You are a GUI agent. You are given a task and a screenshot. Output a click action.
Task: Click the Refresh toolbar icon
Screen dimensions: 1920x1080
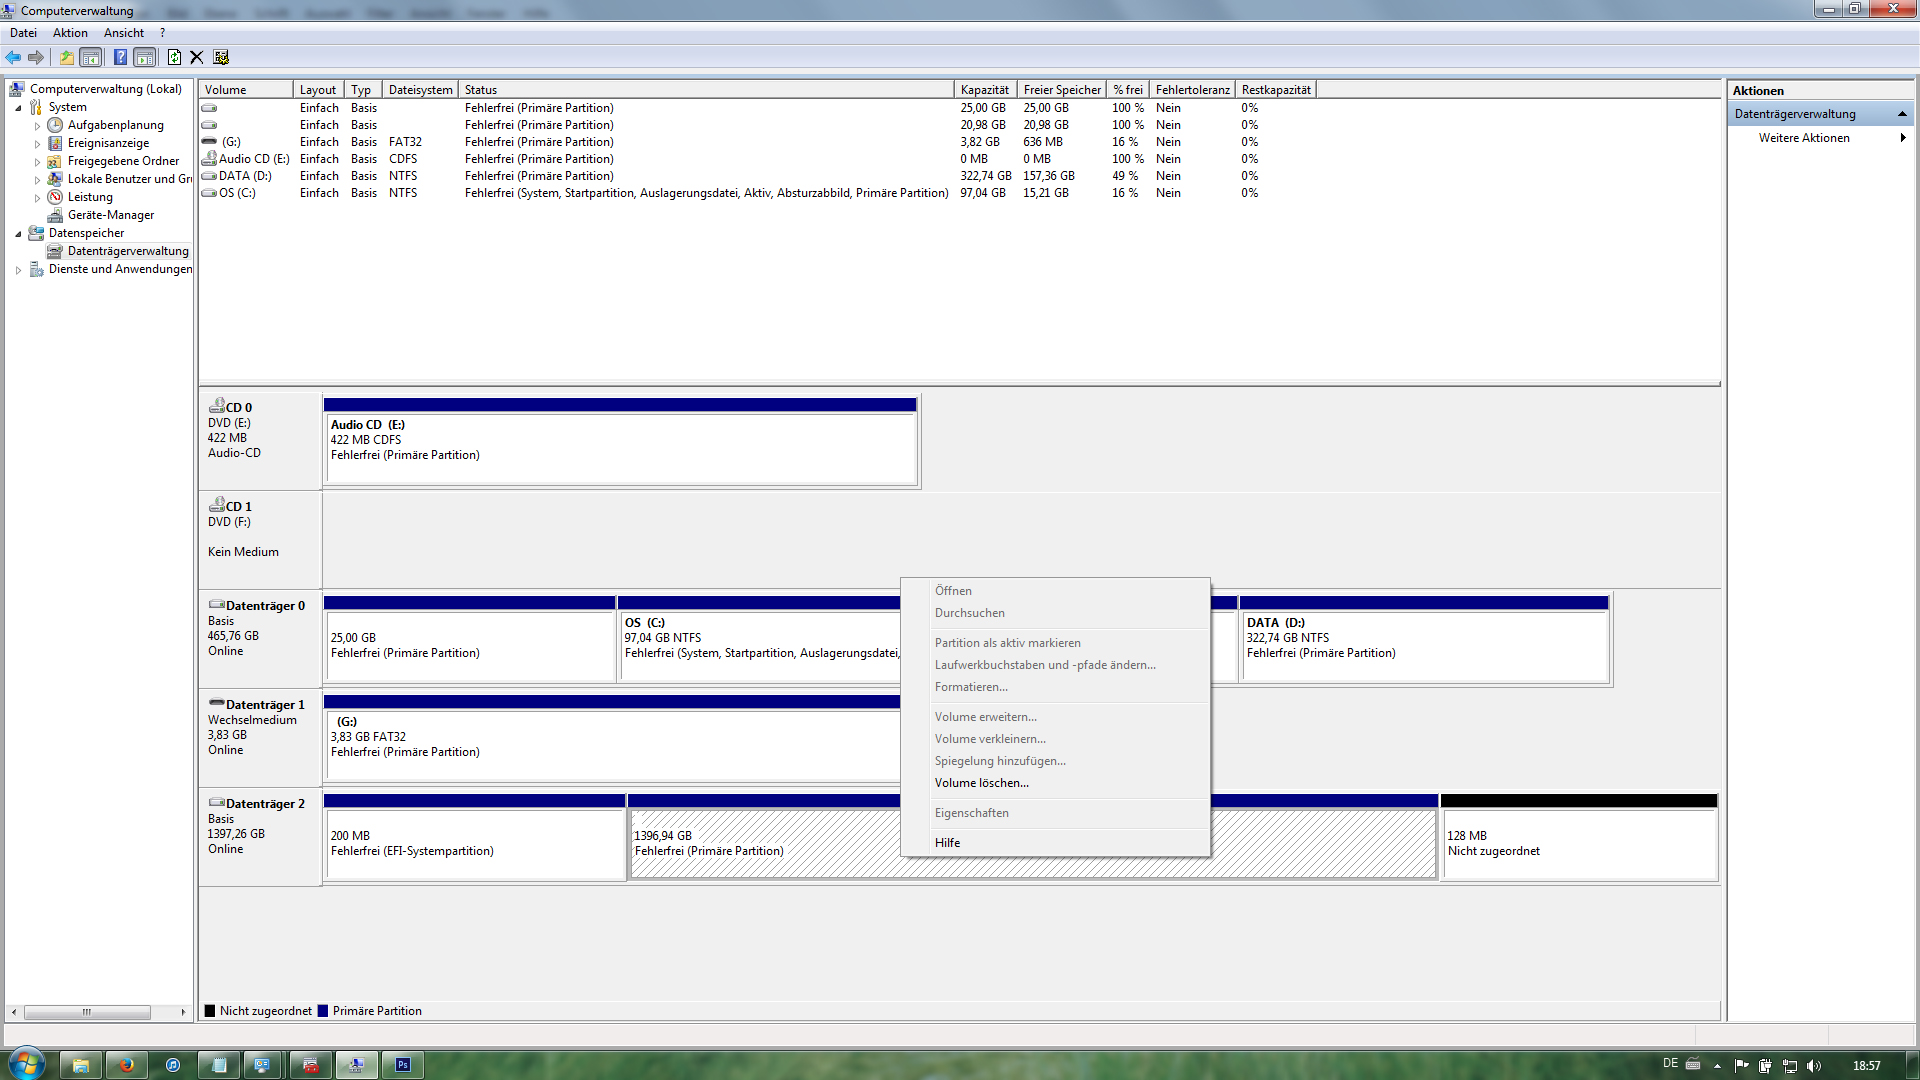pyautogui.click(x=174, y=57)
